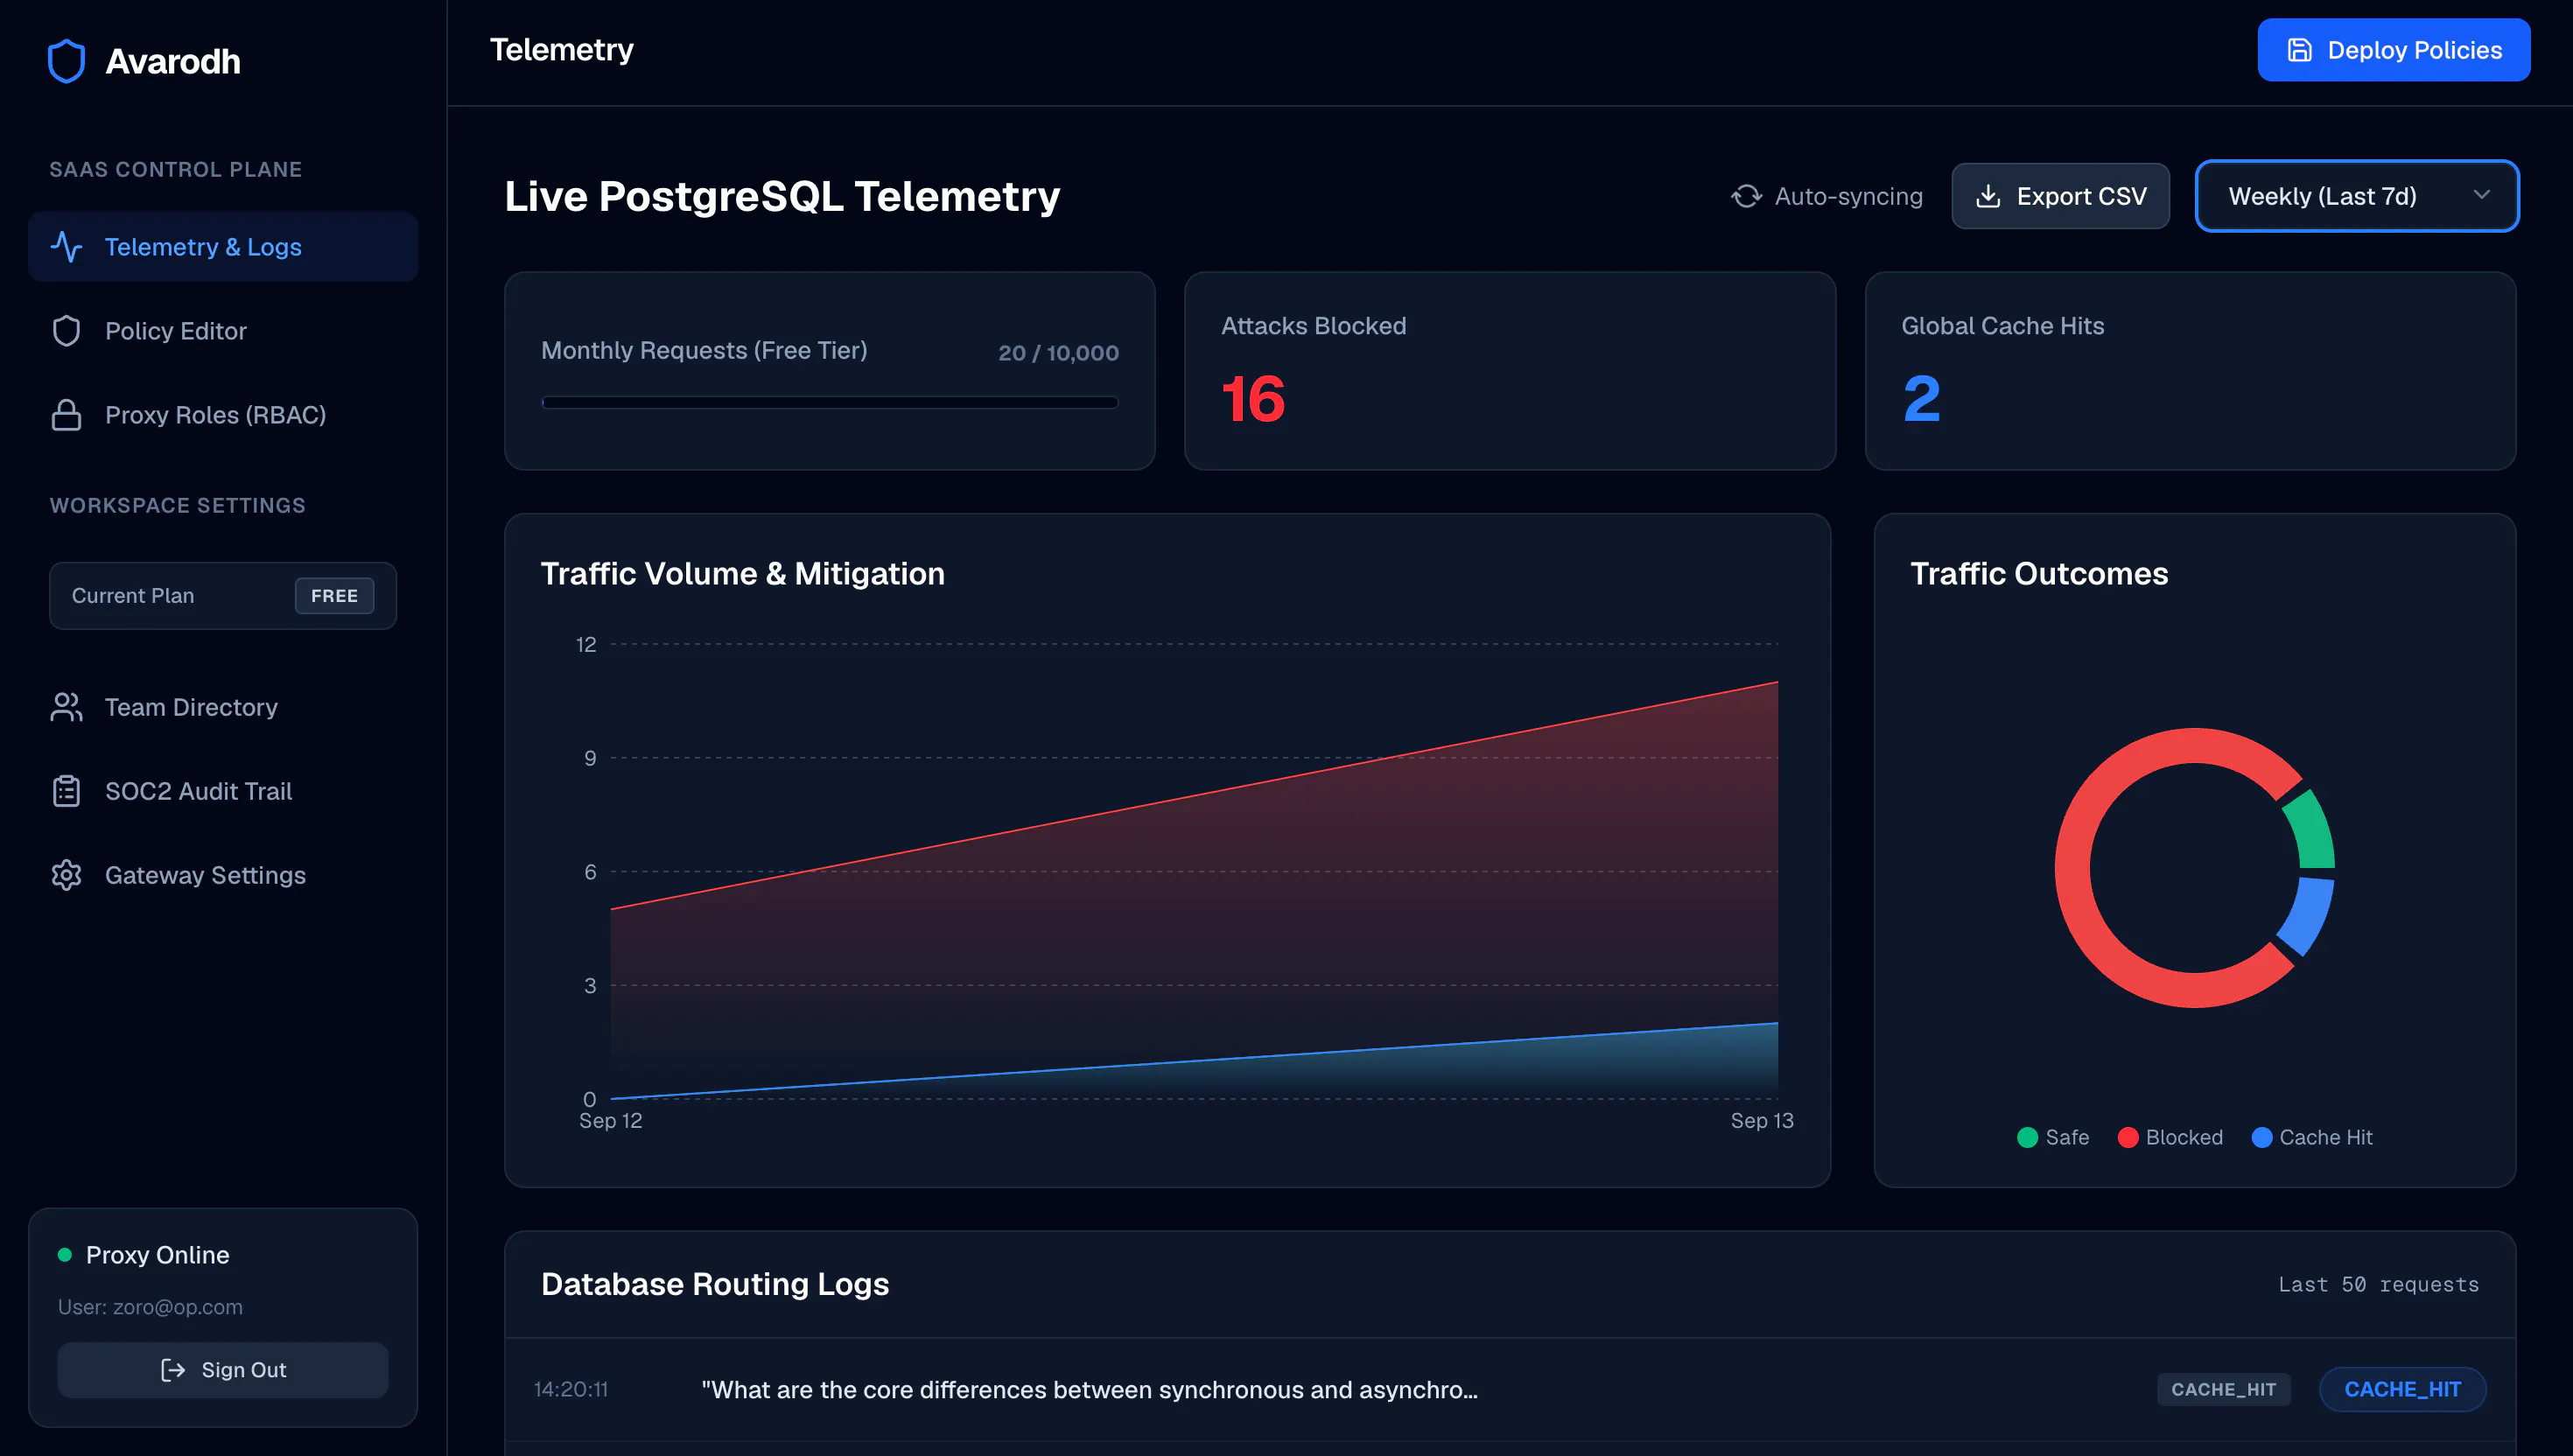Select SOC2 Audit Trail in sidebar
The height and width of the screenshot is (1456, 2573).
pos(223,791)
